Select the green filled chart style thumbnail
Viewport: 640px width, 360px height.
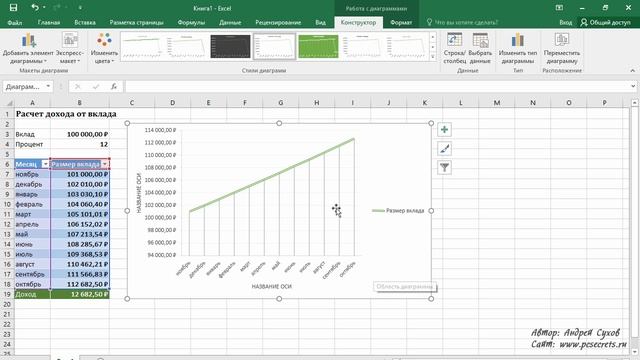pyautogui.click(x=318, y=47)
